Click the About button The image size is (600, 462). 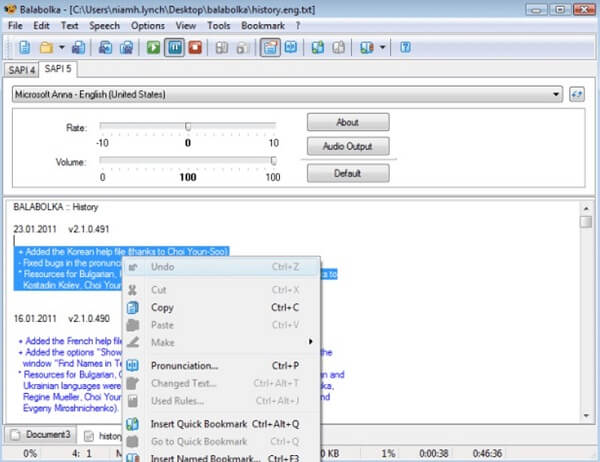tap(348, 122)
